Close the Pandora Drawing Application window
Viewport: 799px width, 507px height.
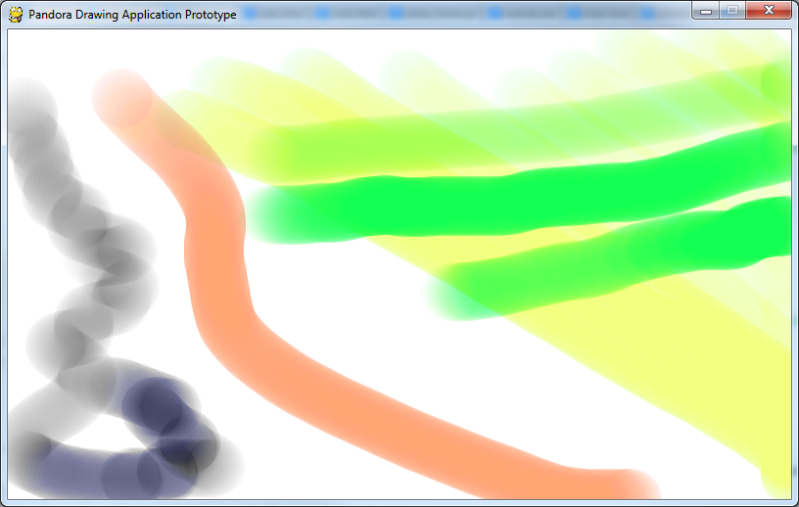pyautogui.click(x=769, y=10)
